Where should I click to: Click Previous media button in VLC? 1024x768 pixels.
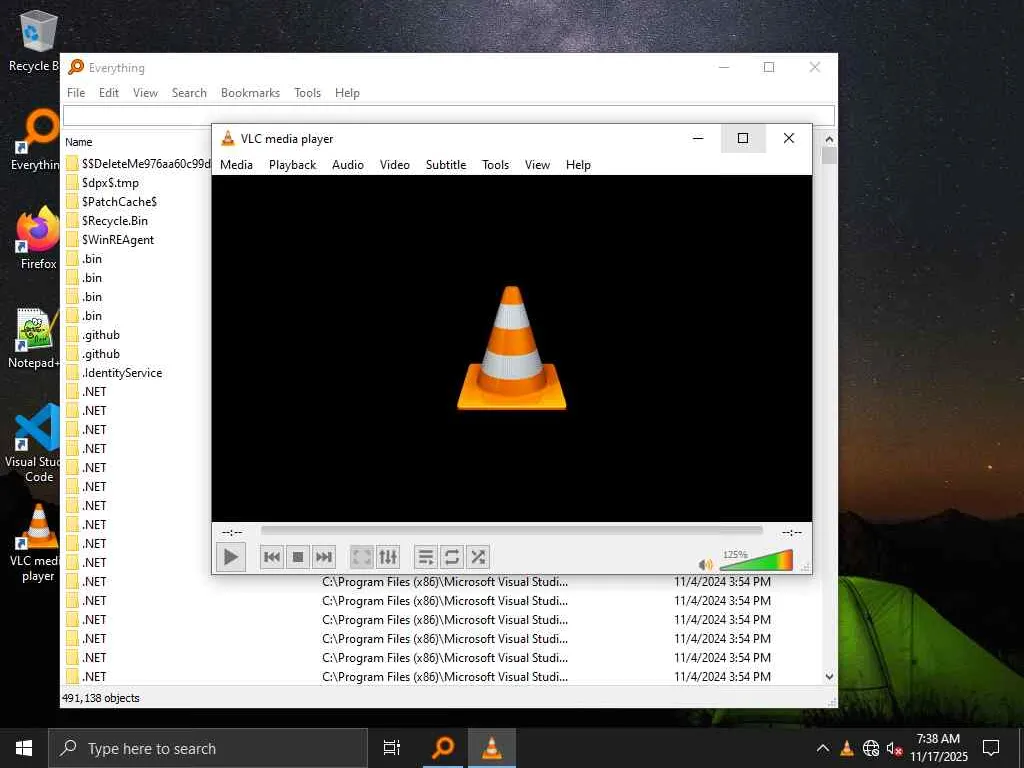[272, 557]
